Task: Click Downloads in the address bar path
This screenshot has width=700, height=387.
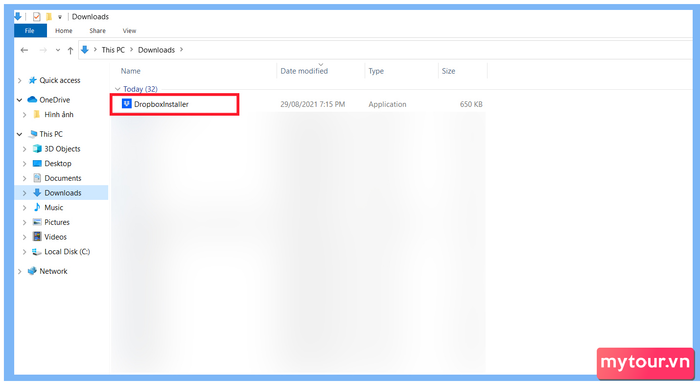Action: (x=156, y=50)
